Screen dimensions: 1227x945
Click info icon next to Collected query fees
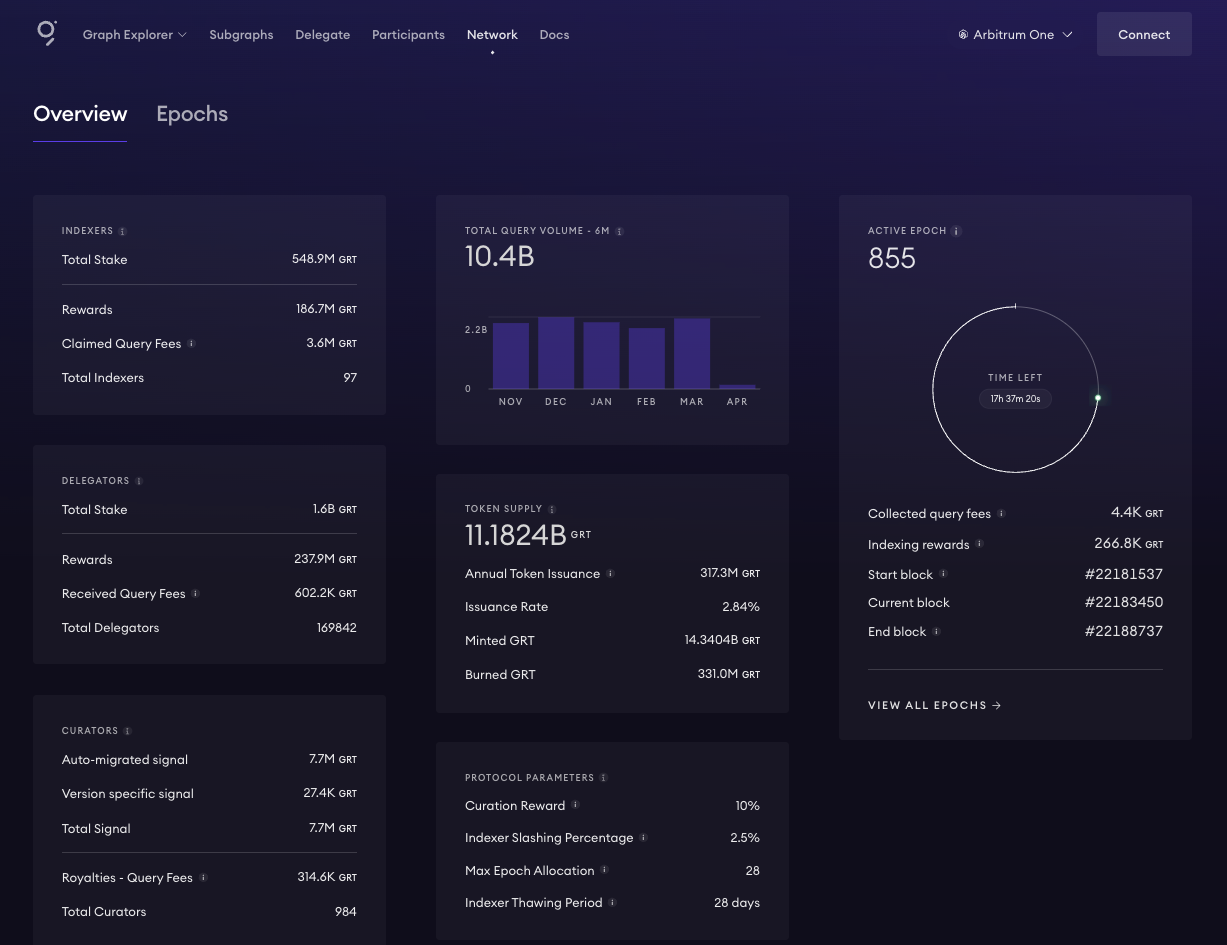1001,513
